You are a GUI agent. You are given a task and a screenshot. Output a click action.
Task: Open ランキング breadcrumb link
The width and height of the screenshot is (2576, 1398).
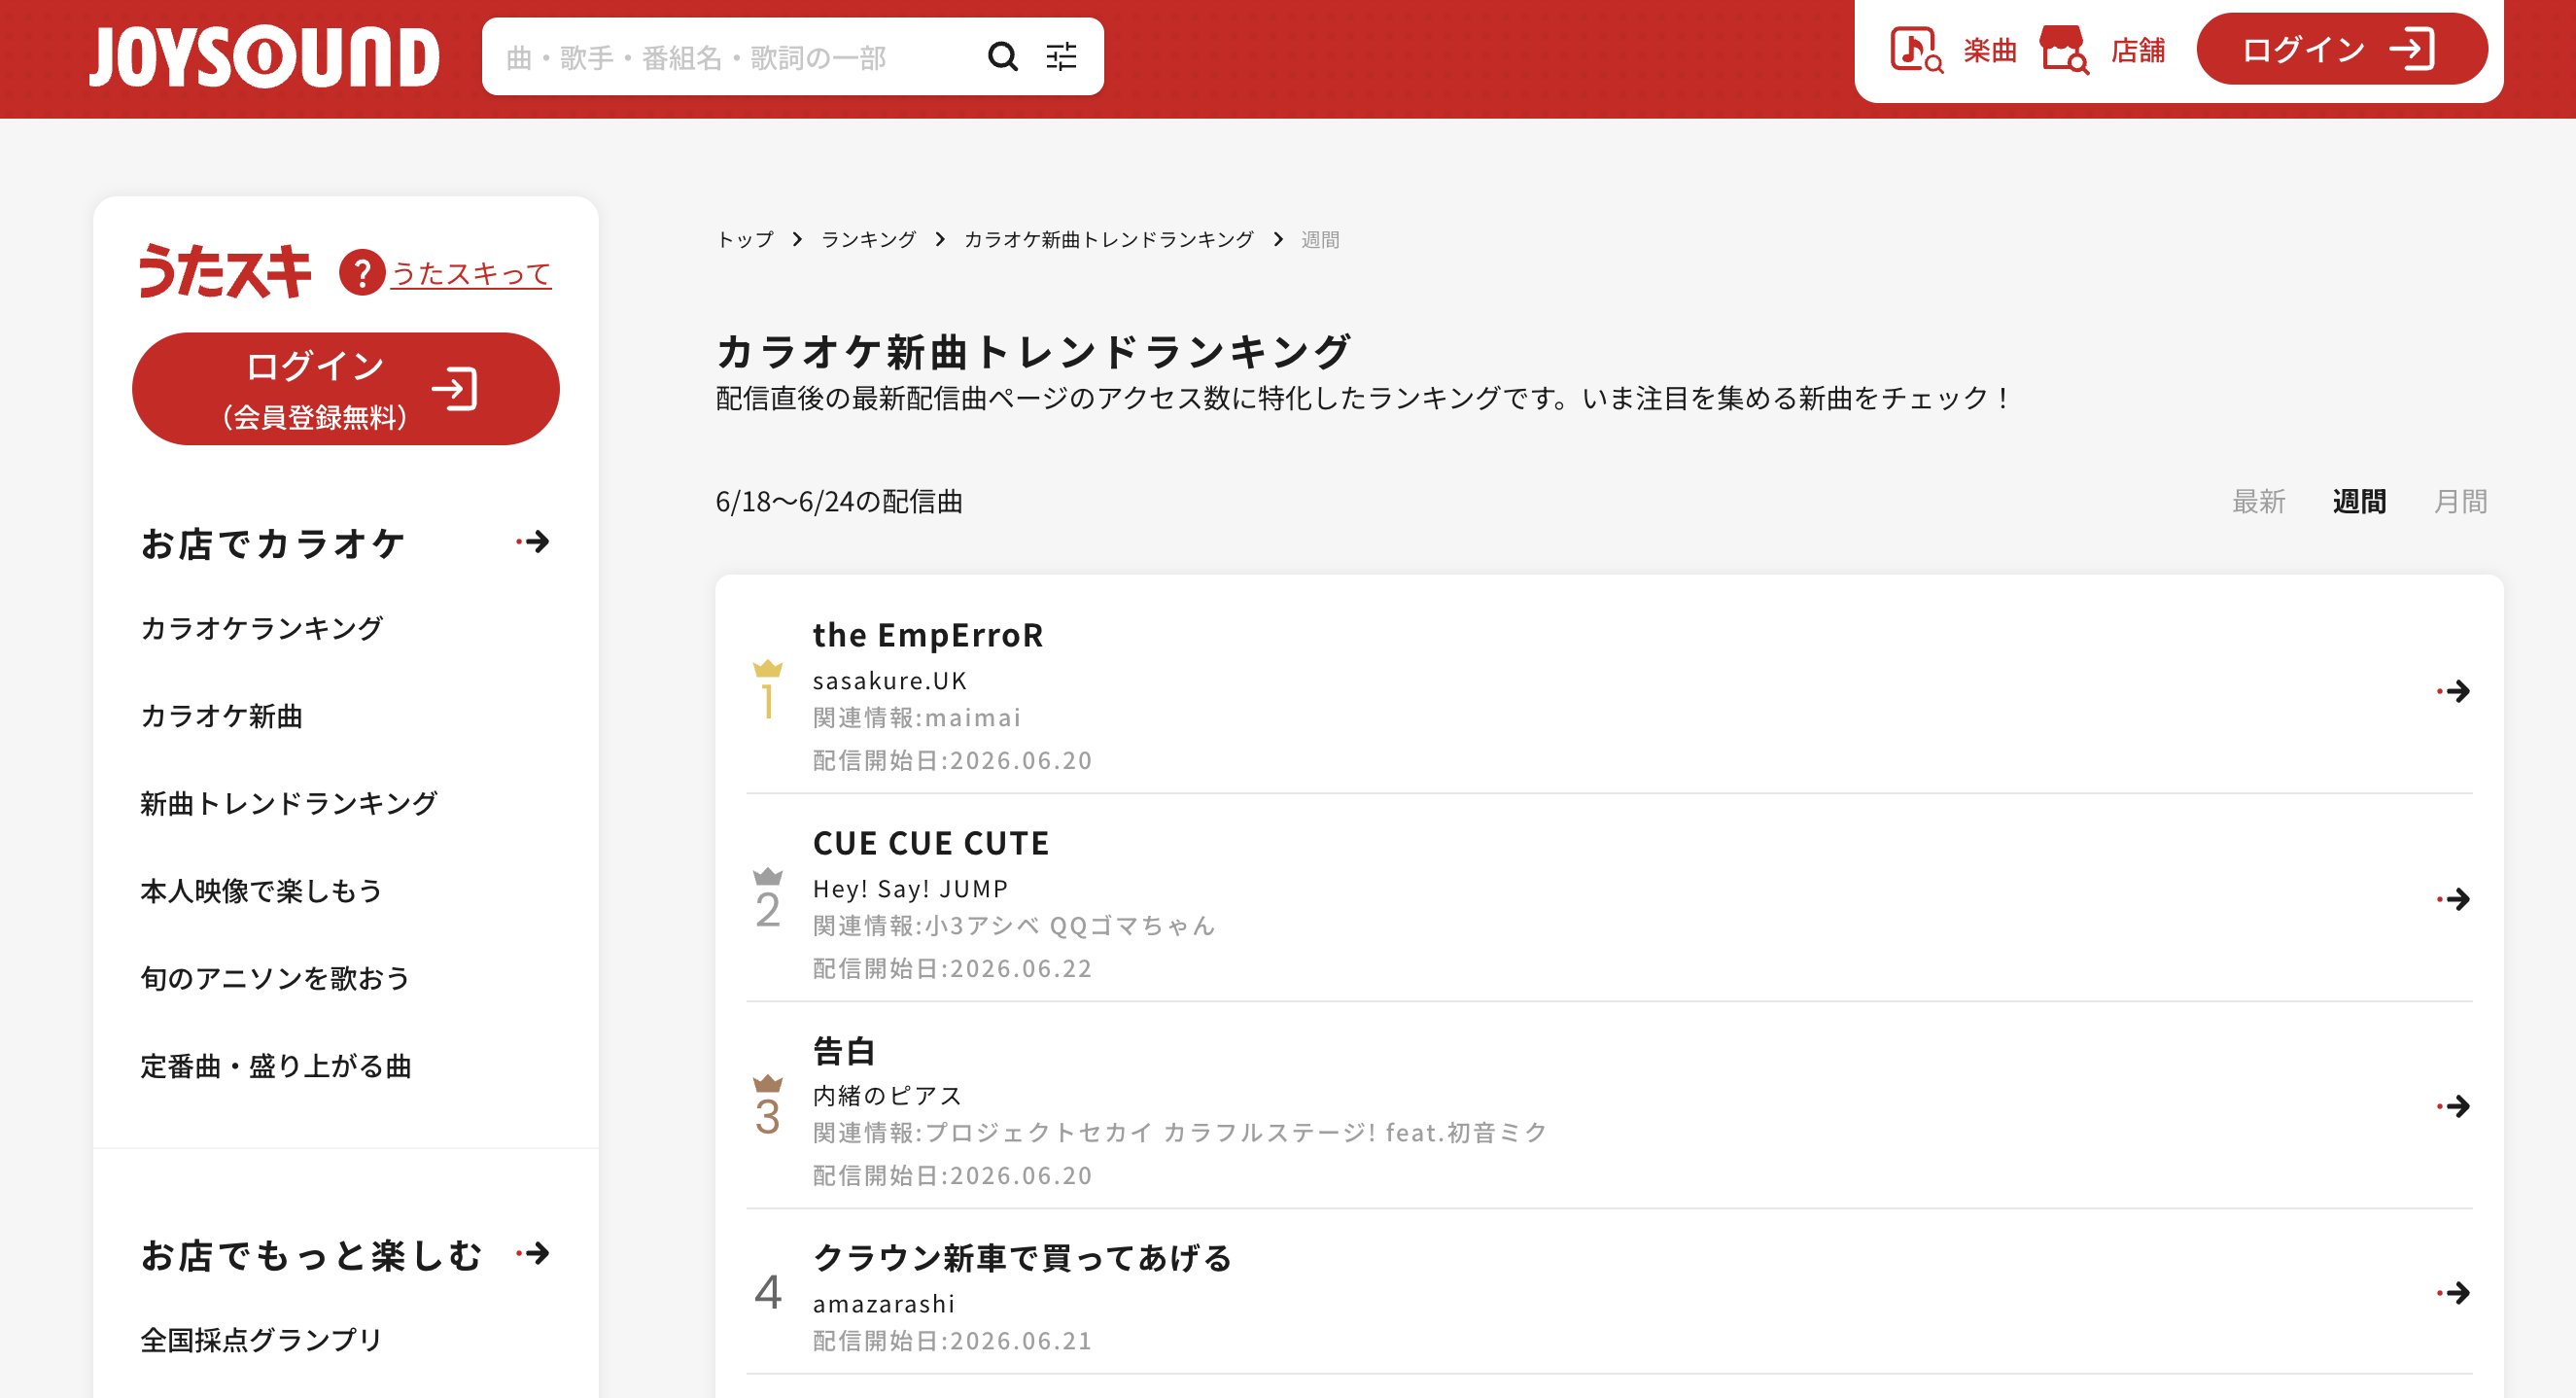(868, 240)
